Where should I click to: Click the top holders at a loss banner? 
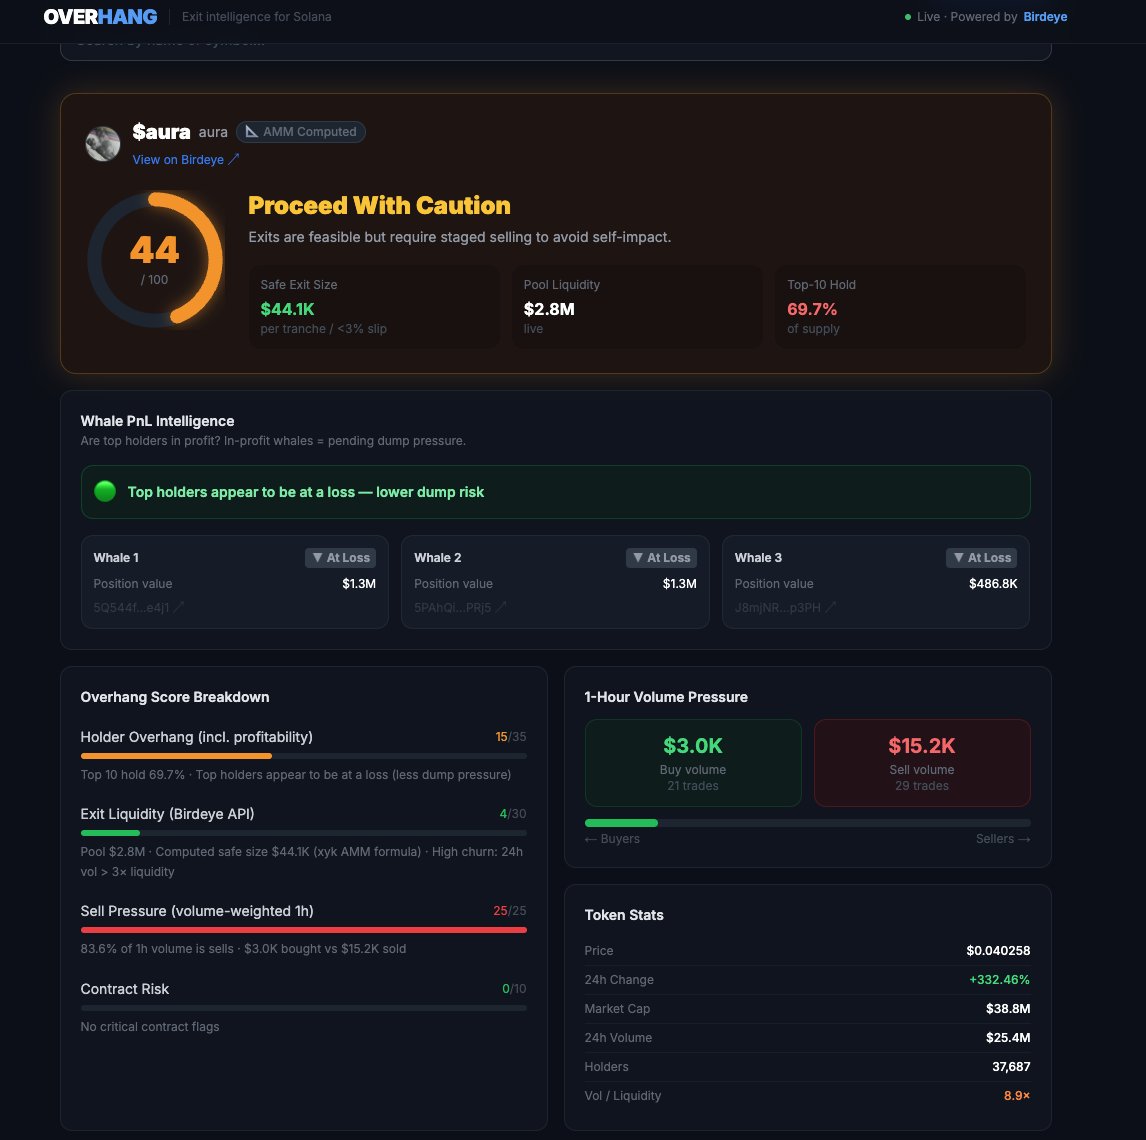[555, 492]
